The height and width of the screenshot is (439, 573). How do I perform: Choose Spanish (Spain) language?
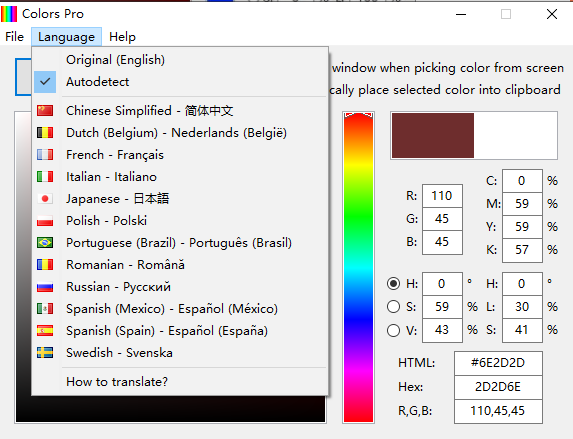(x=180, y=331)
